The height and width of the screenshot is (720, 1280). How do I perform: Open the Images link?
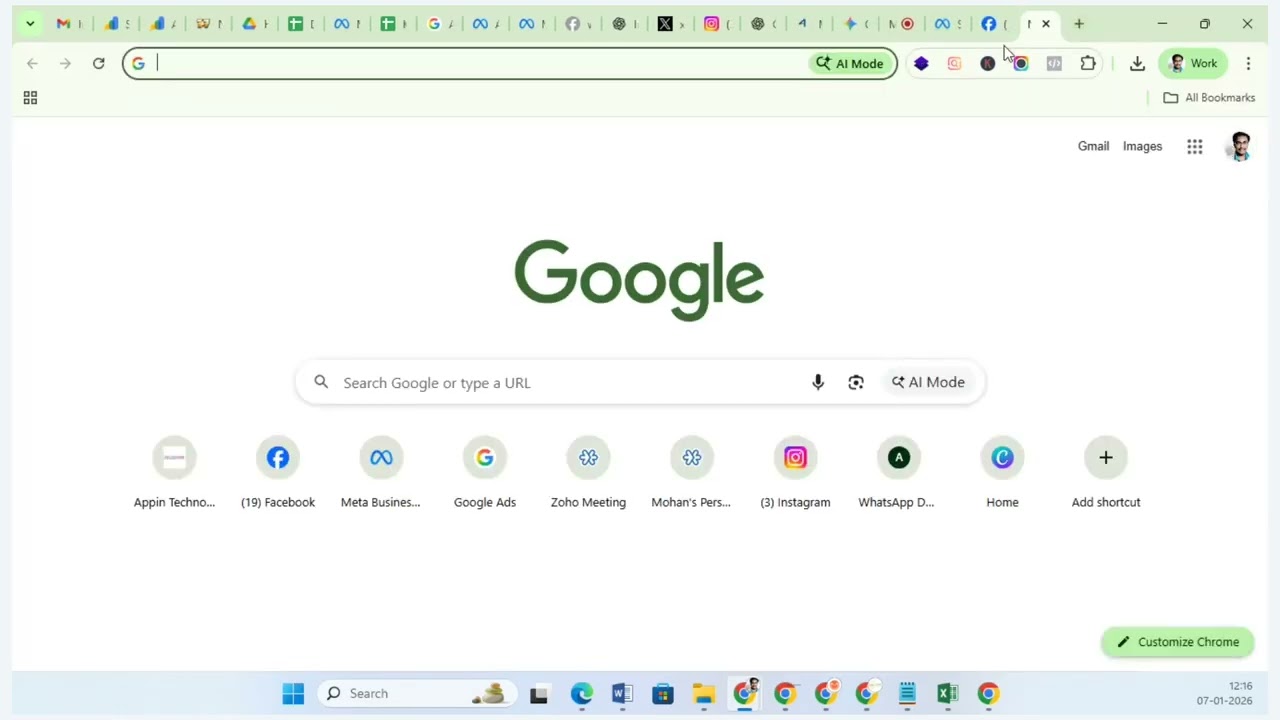[x=1142, y=146]
